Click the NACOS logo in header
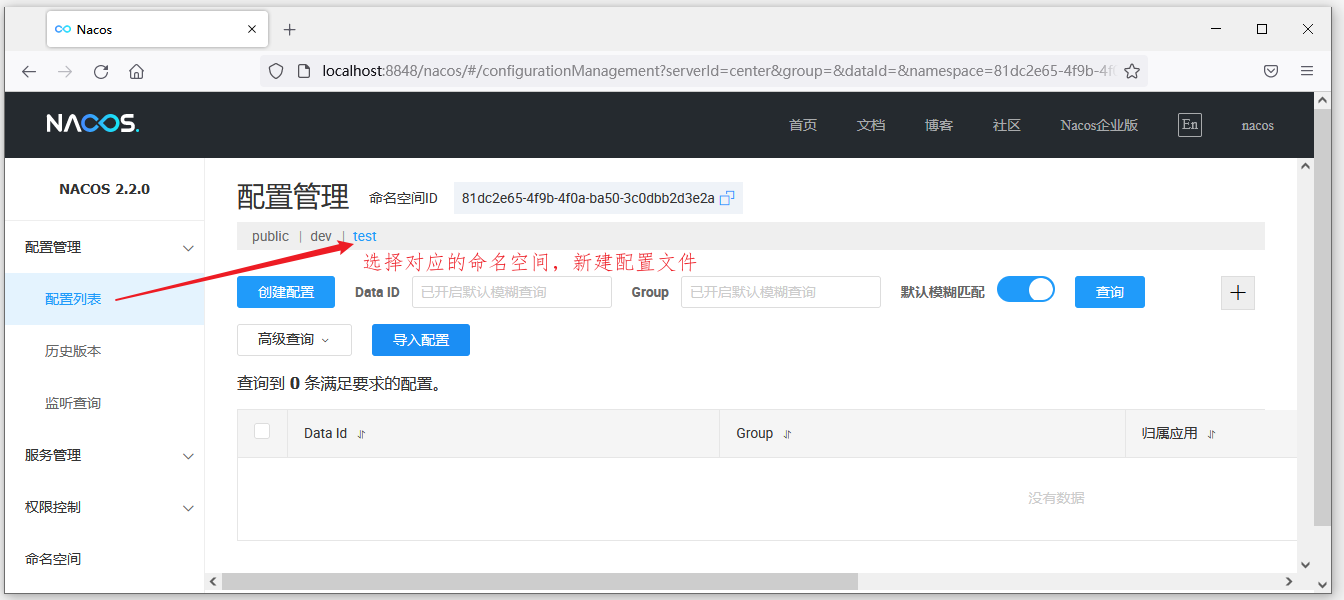The image size is (1344, 600). (92, 124)
